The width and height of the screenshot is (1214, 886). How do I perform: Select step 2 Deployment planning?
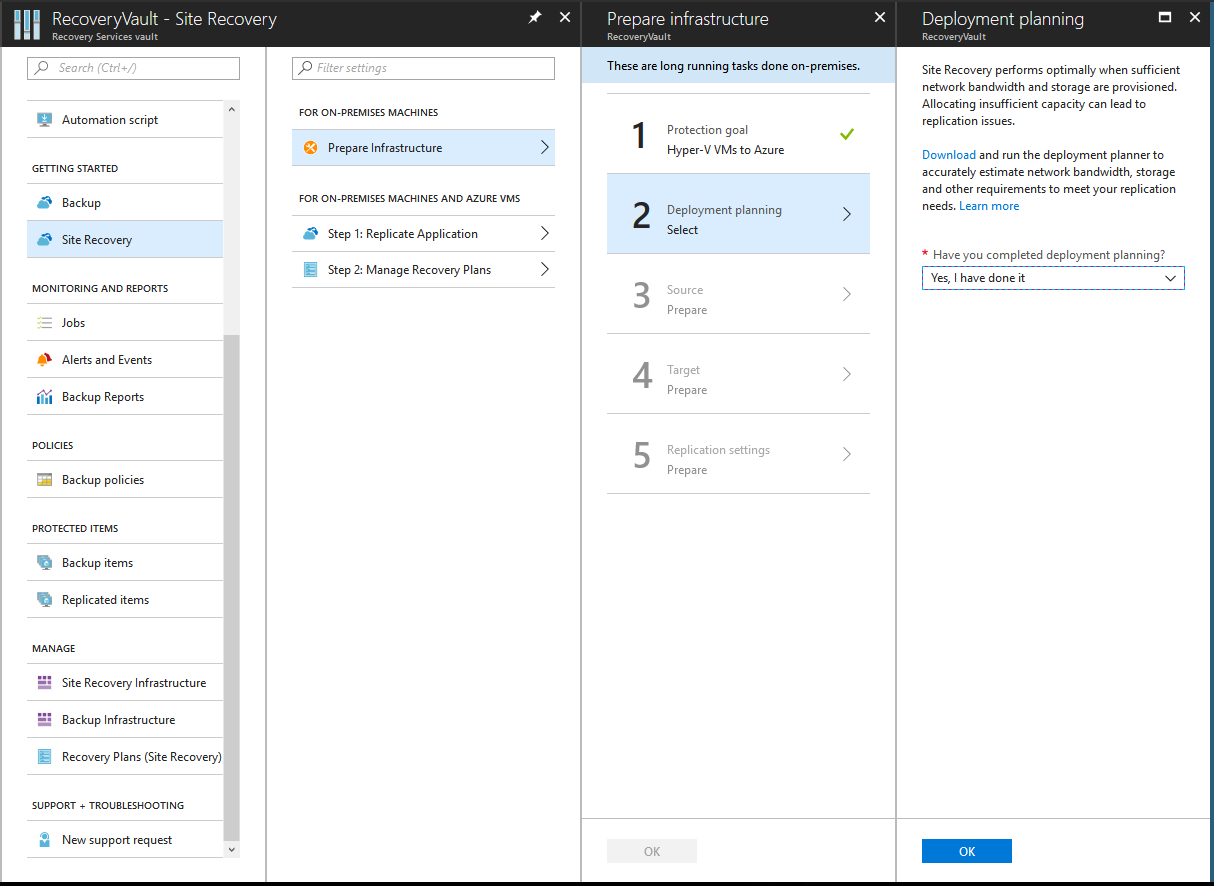[738, 214]
